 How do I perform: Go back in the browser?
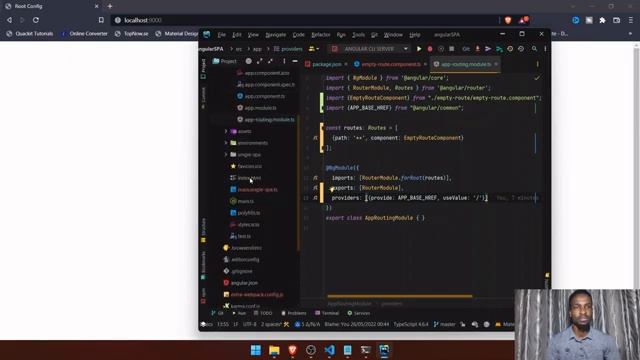pyautogui.click(x=9, y=20)
